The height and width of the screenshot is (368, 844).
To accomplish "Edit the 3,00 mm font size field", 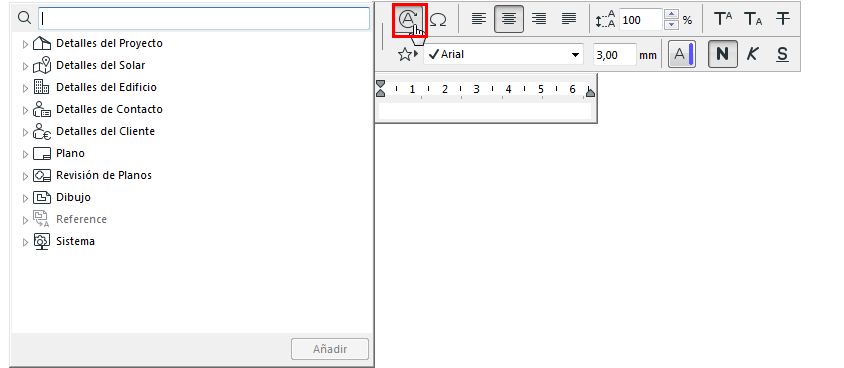I will click(615, 54).
